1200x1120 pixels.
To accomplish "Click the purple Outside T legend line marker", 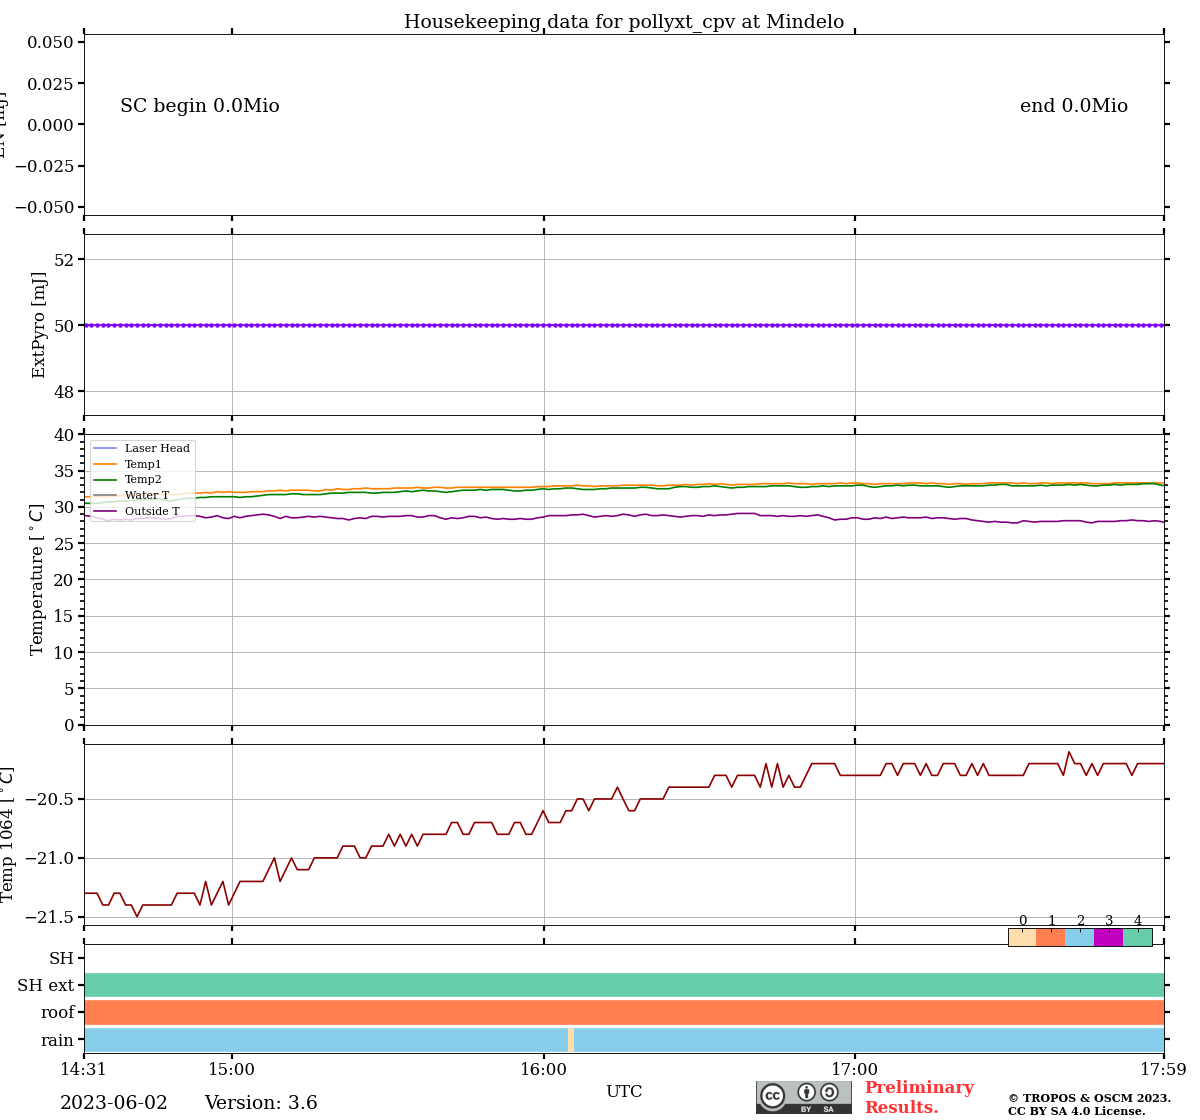I will pyautogui.click(x=105, y=512).
